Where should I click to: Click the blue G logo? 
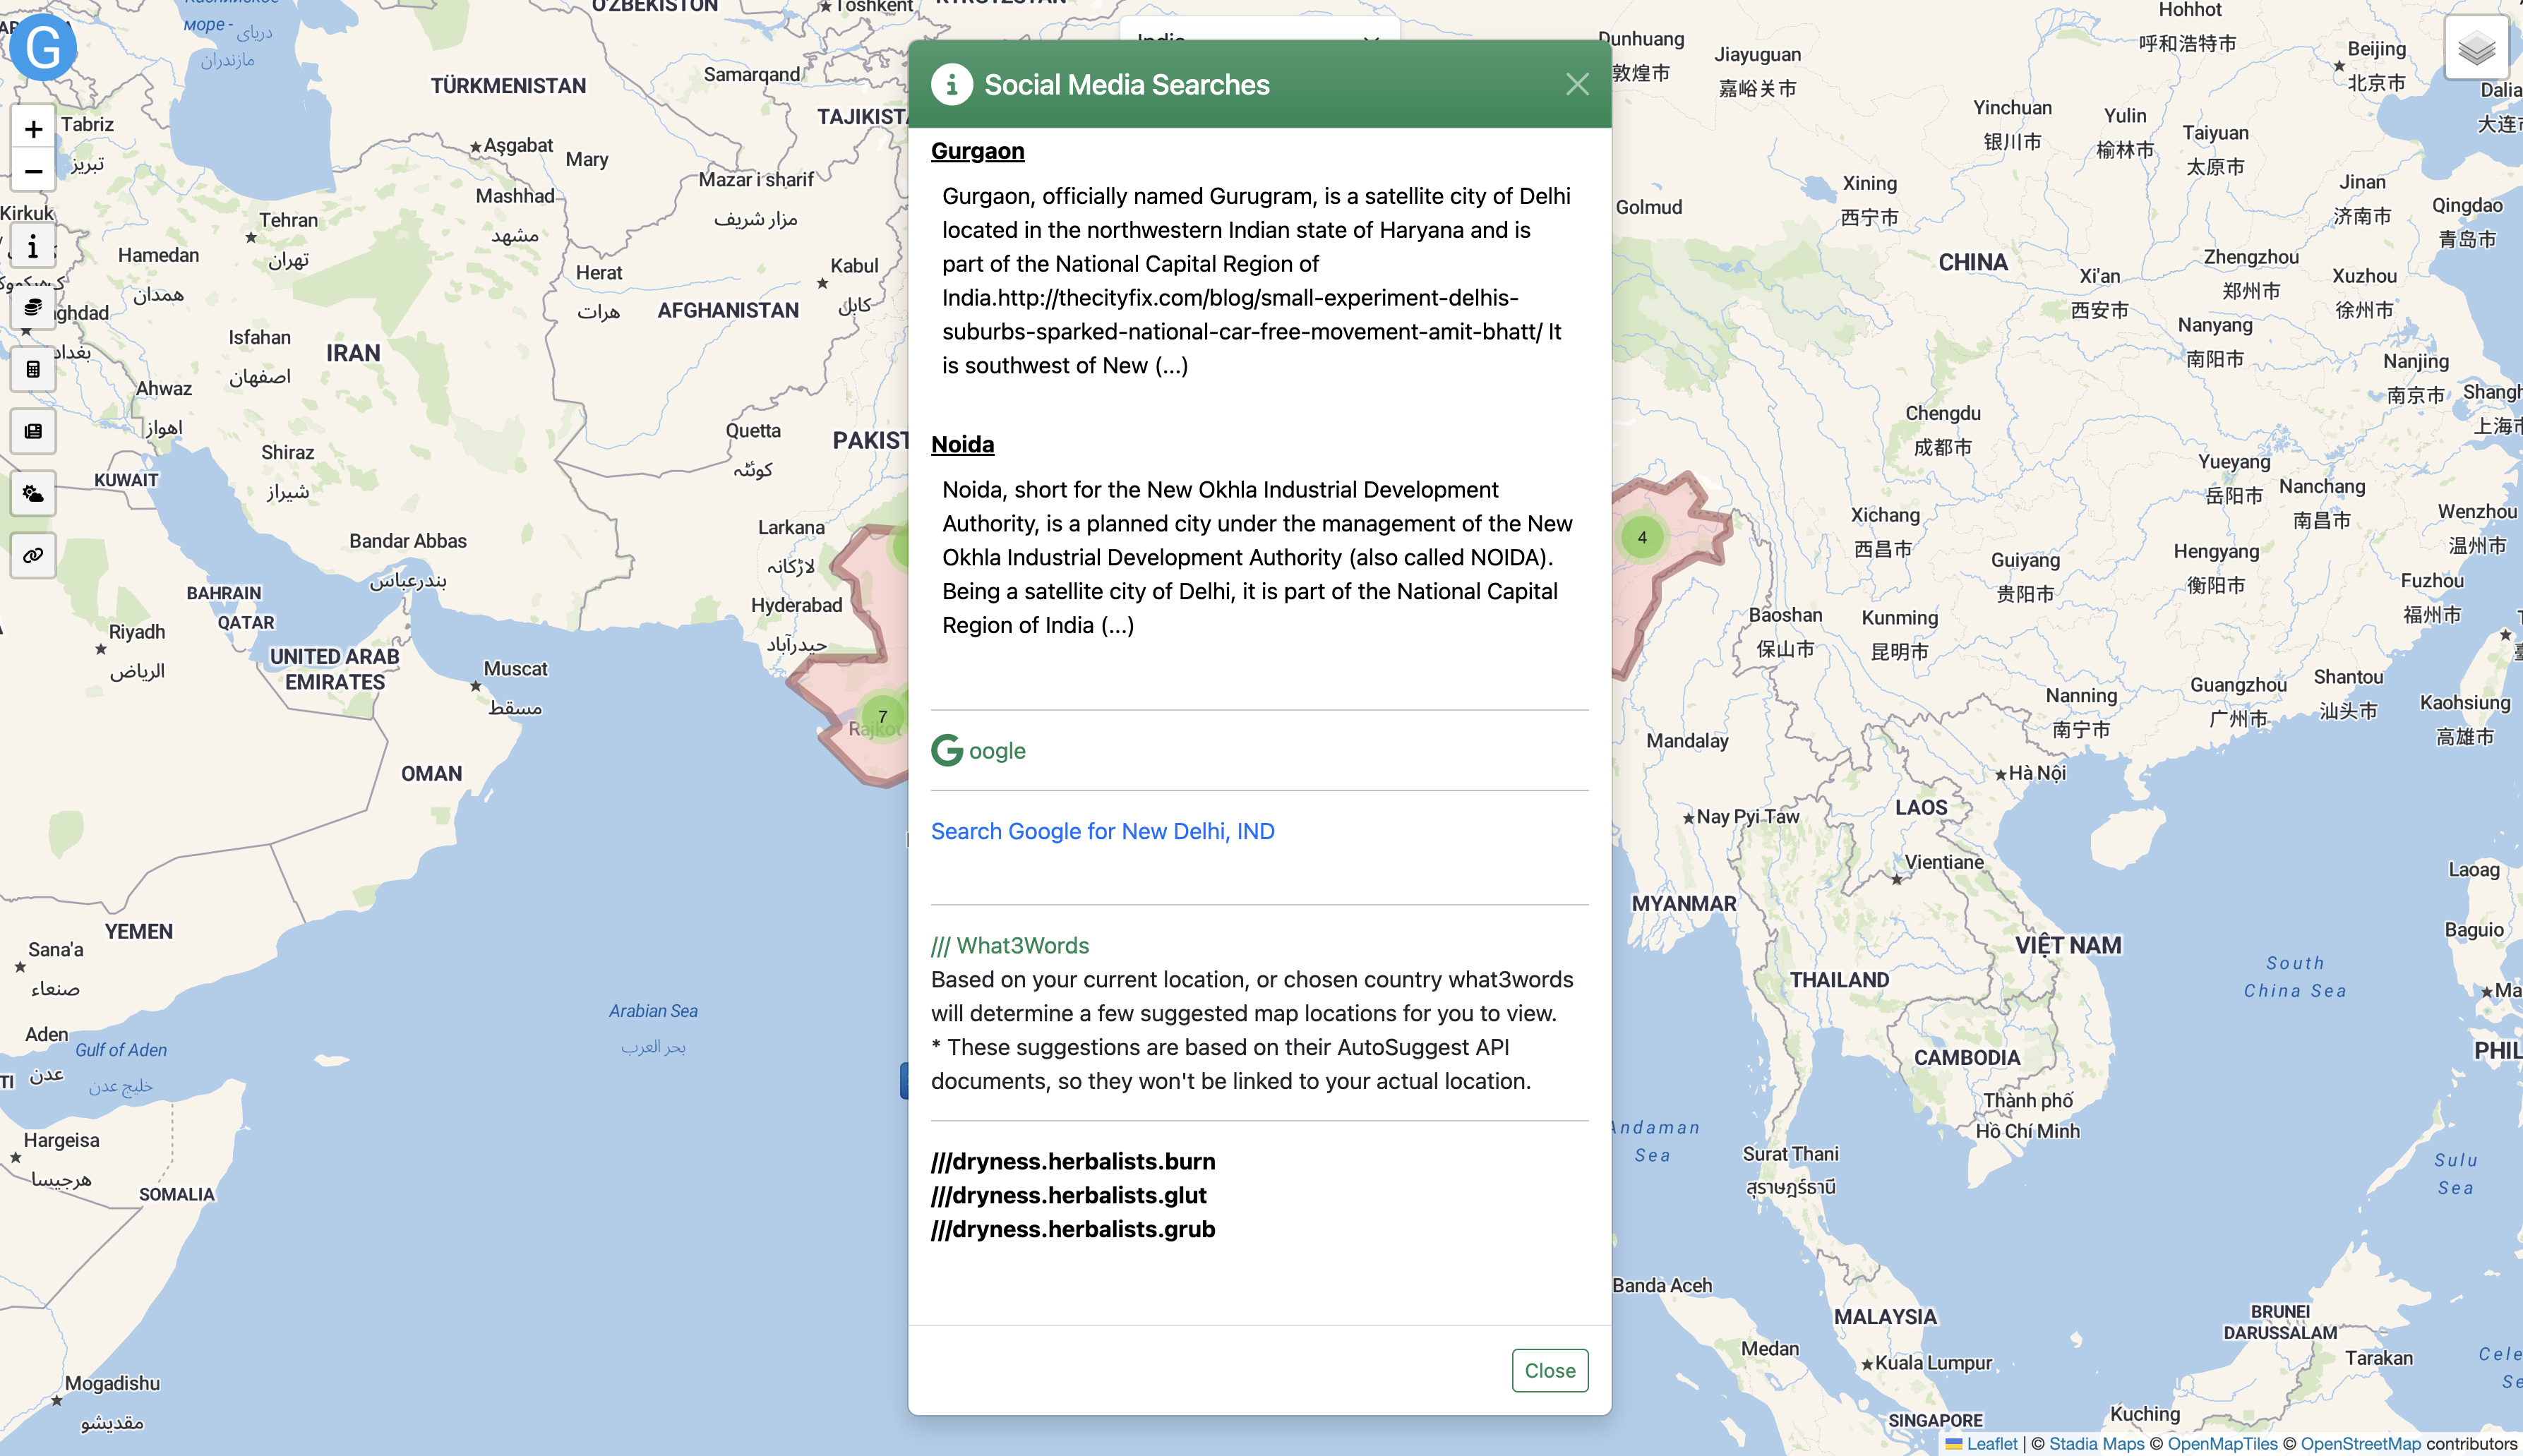point(43,47)
